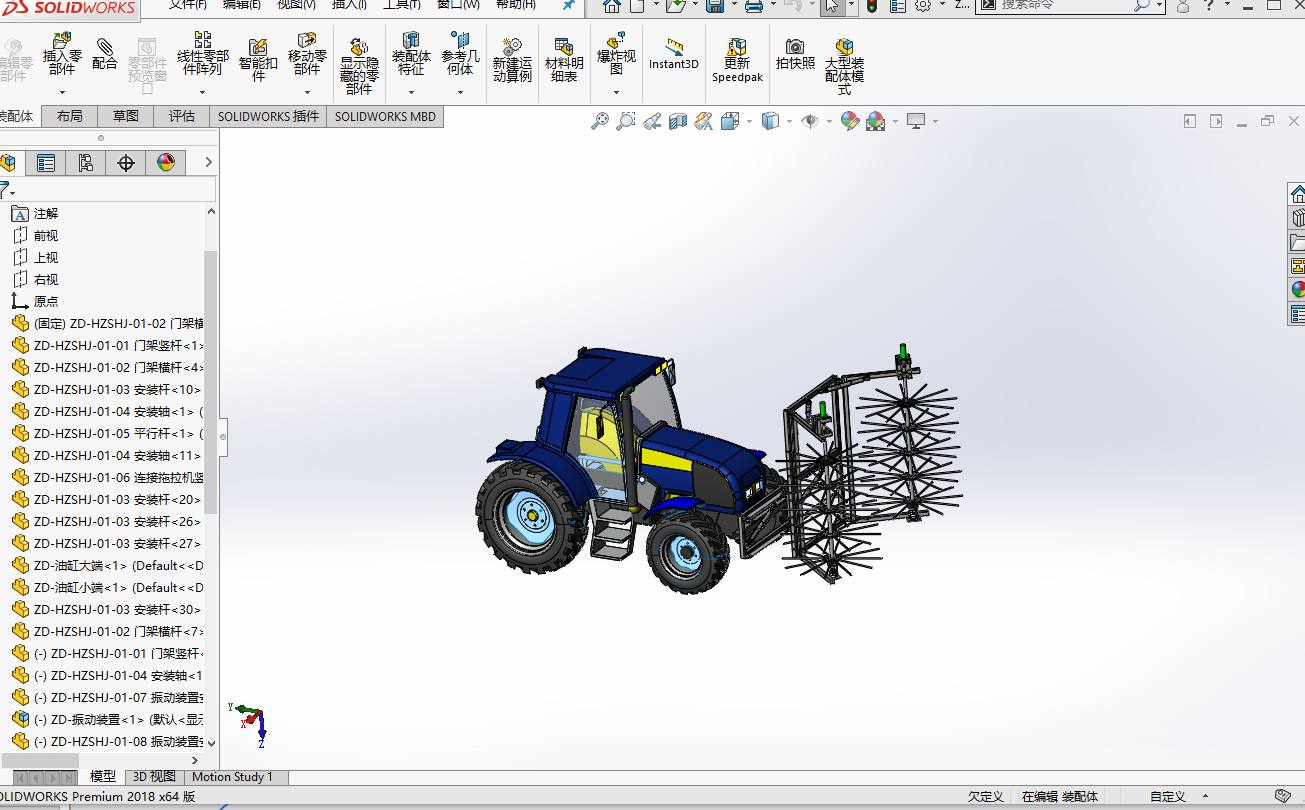Switch to the 3D 视图 tab
The image size is (1305, 810).
154,776
